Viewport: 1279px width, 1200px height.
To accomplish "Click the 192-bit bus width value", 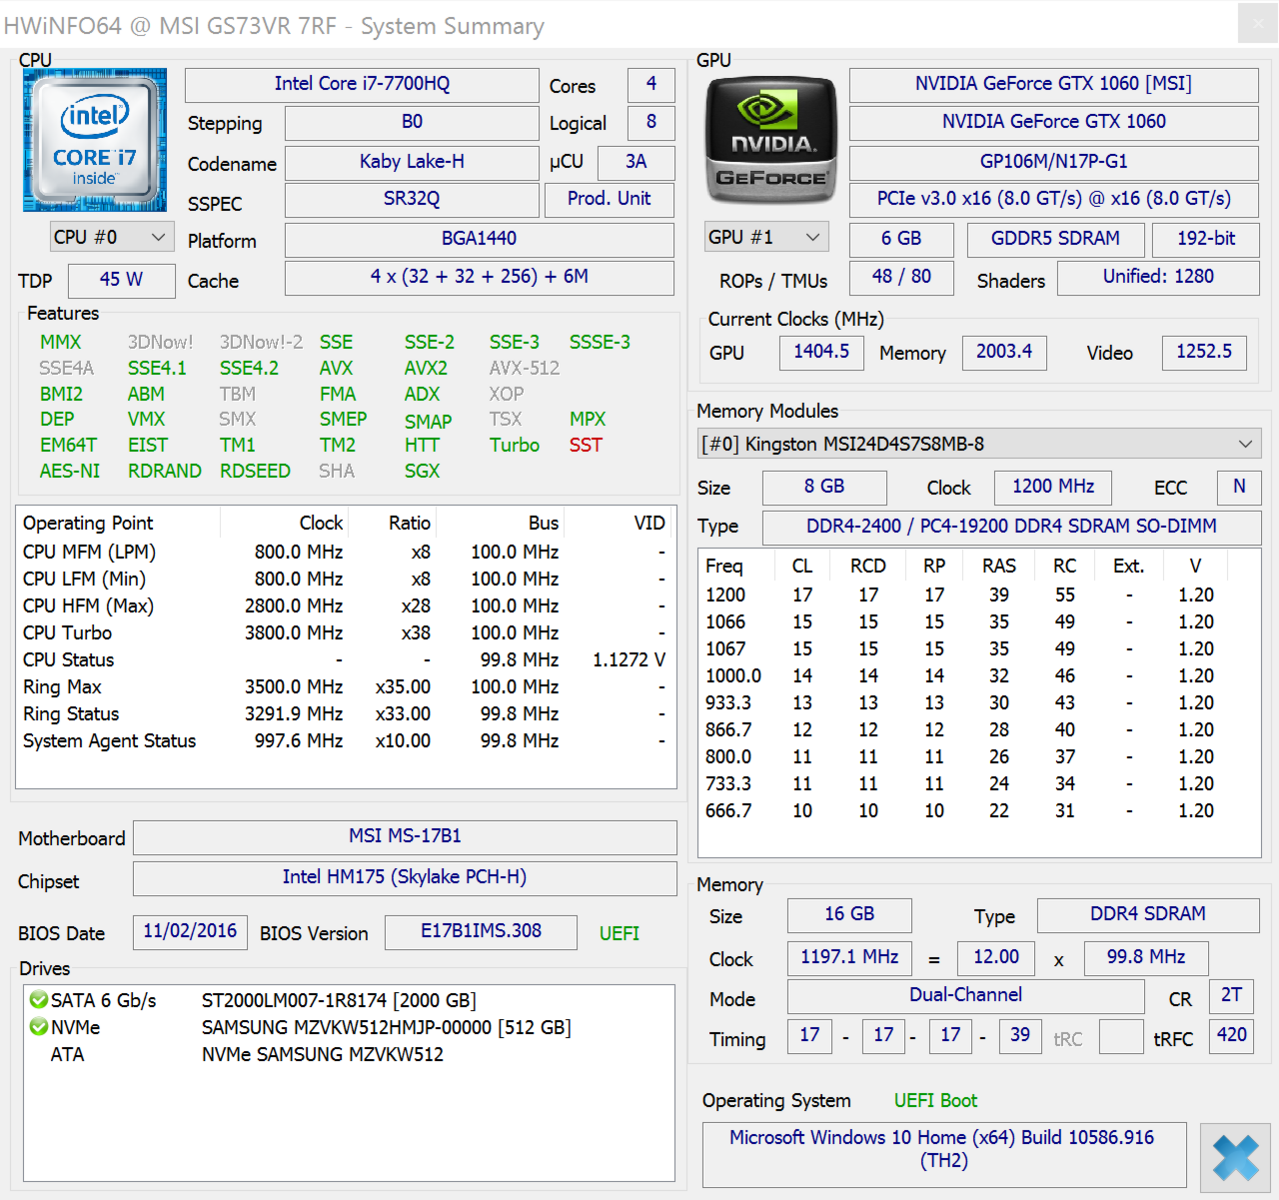I will [1206, 239].
